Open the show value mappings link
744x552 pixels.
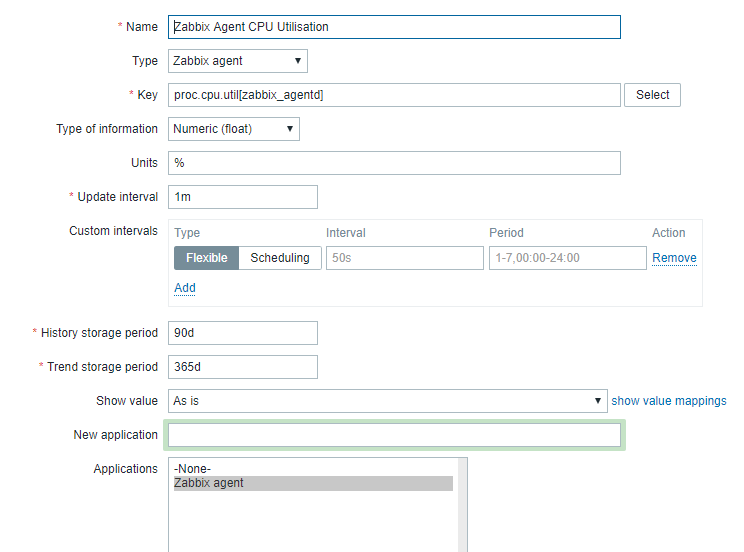pos(669,401)
